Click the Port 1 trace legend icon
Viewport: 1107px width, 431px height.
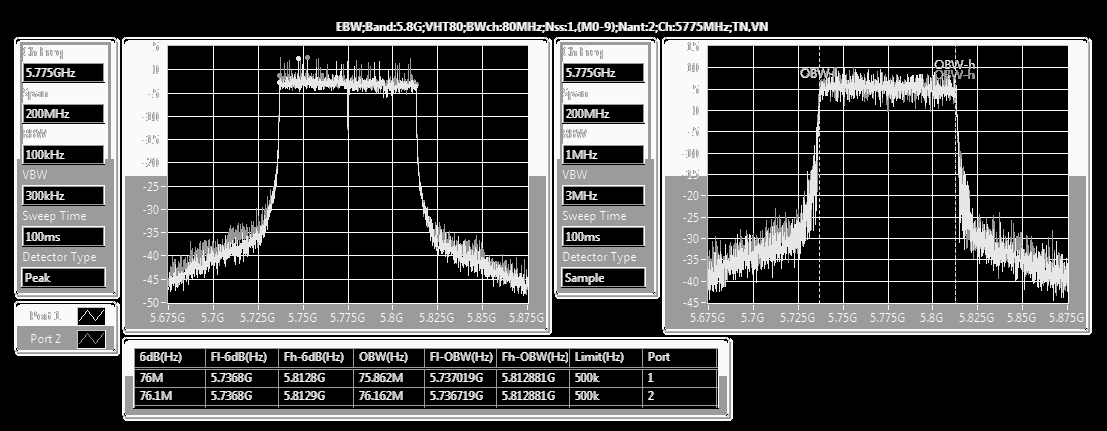click(x=91, y=315)
